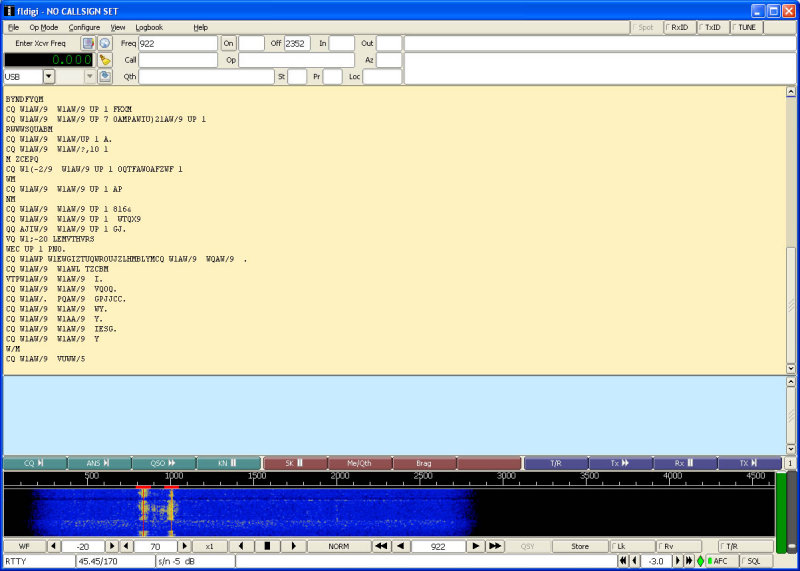Click the x1 waterfall zoom selector
Image resolution: width=800 pixels, height=571 pixels.
tap(210, 547)
